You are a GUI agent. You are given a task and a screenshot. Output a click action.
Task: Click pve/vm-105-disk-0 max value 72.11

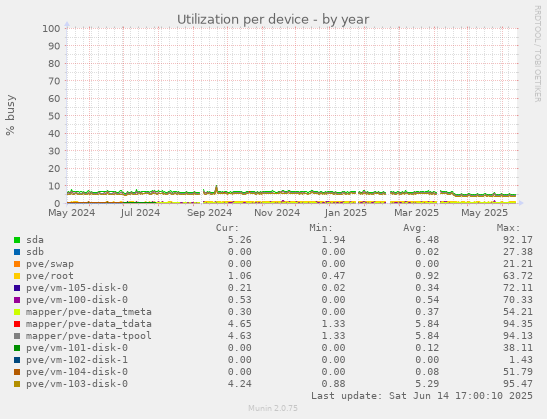(518, 288)
